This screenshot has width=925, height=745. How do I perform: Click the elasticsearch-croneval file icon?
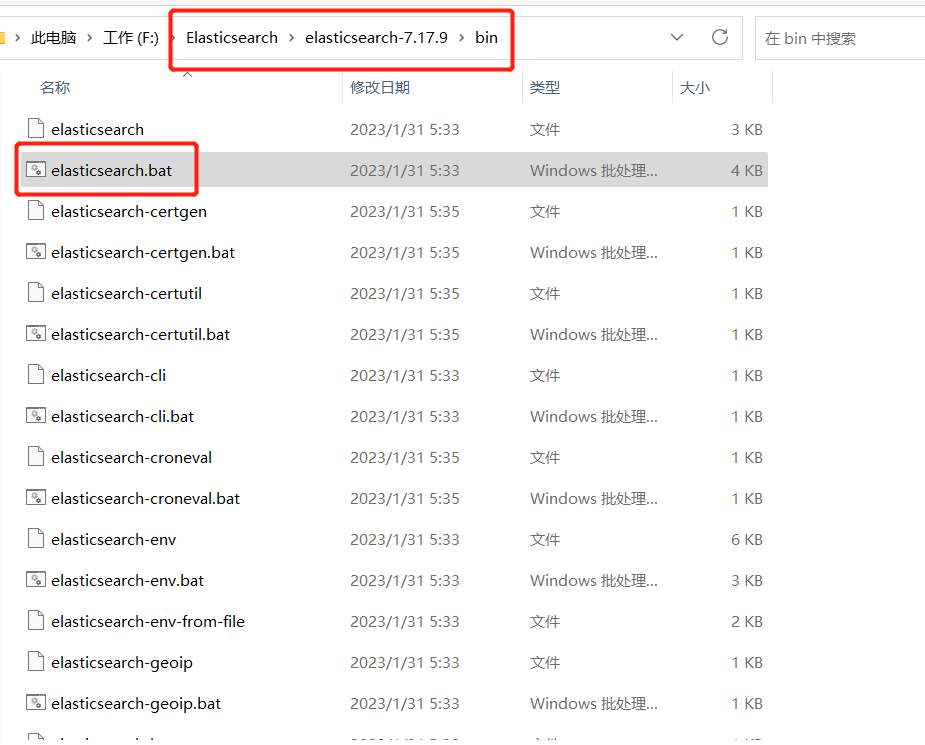36,457
